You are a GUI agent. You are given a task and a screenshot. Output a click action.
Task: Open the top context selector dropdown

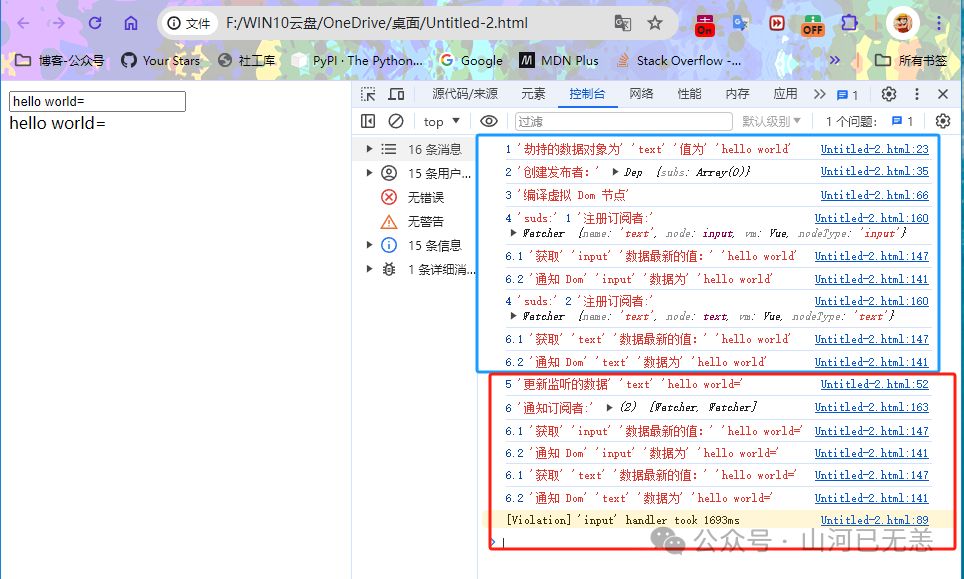click(x=441, y=121)
